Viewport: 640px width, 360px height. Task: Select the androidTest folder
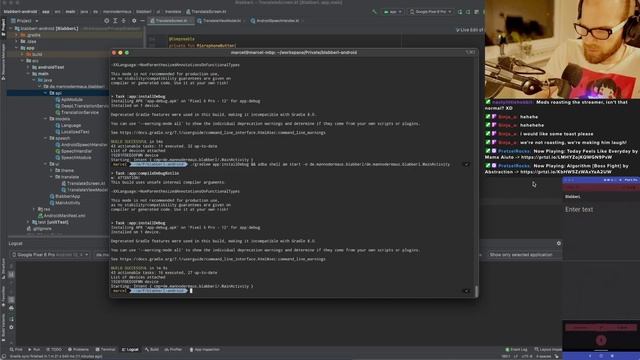48,67
